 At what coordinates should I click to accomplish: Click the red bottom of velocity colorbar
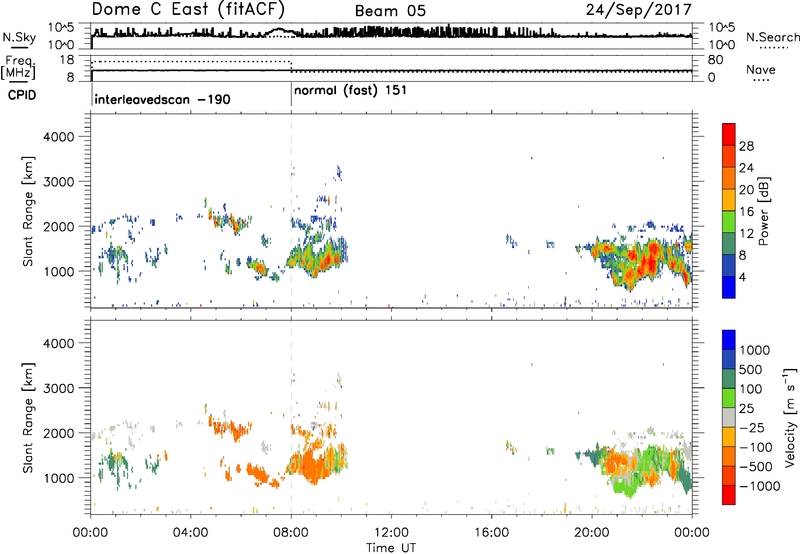pyautogui.click(x=729, y=495)
